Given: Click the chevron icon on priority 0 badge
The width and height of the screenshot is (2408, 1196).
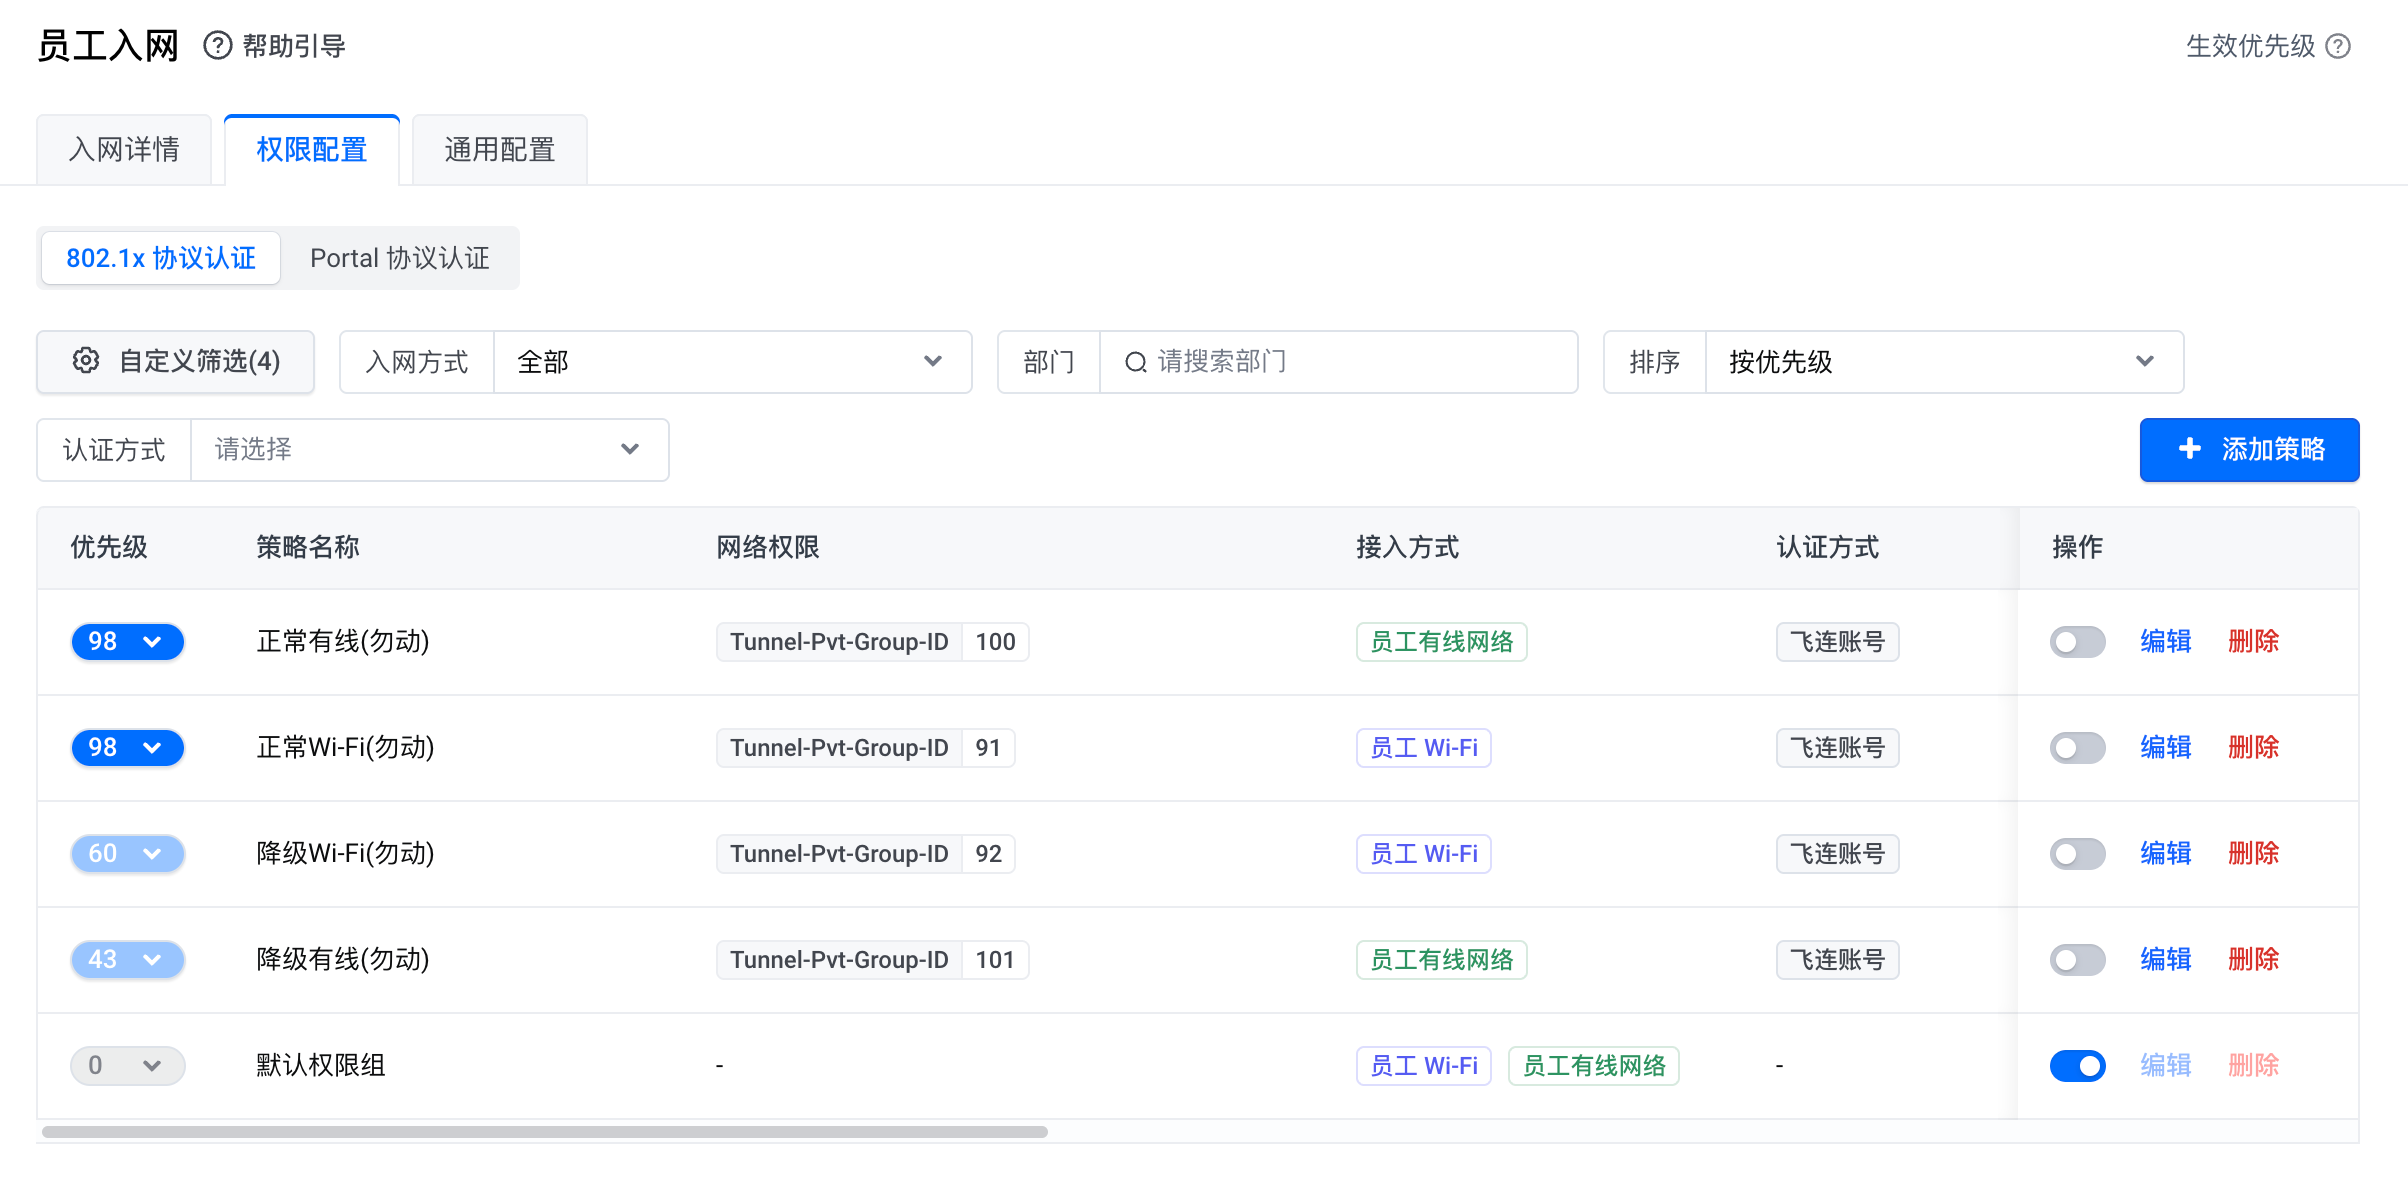Looking at the screenshot, I should (152, 1066).
